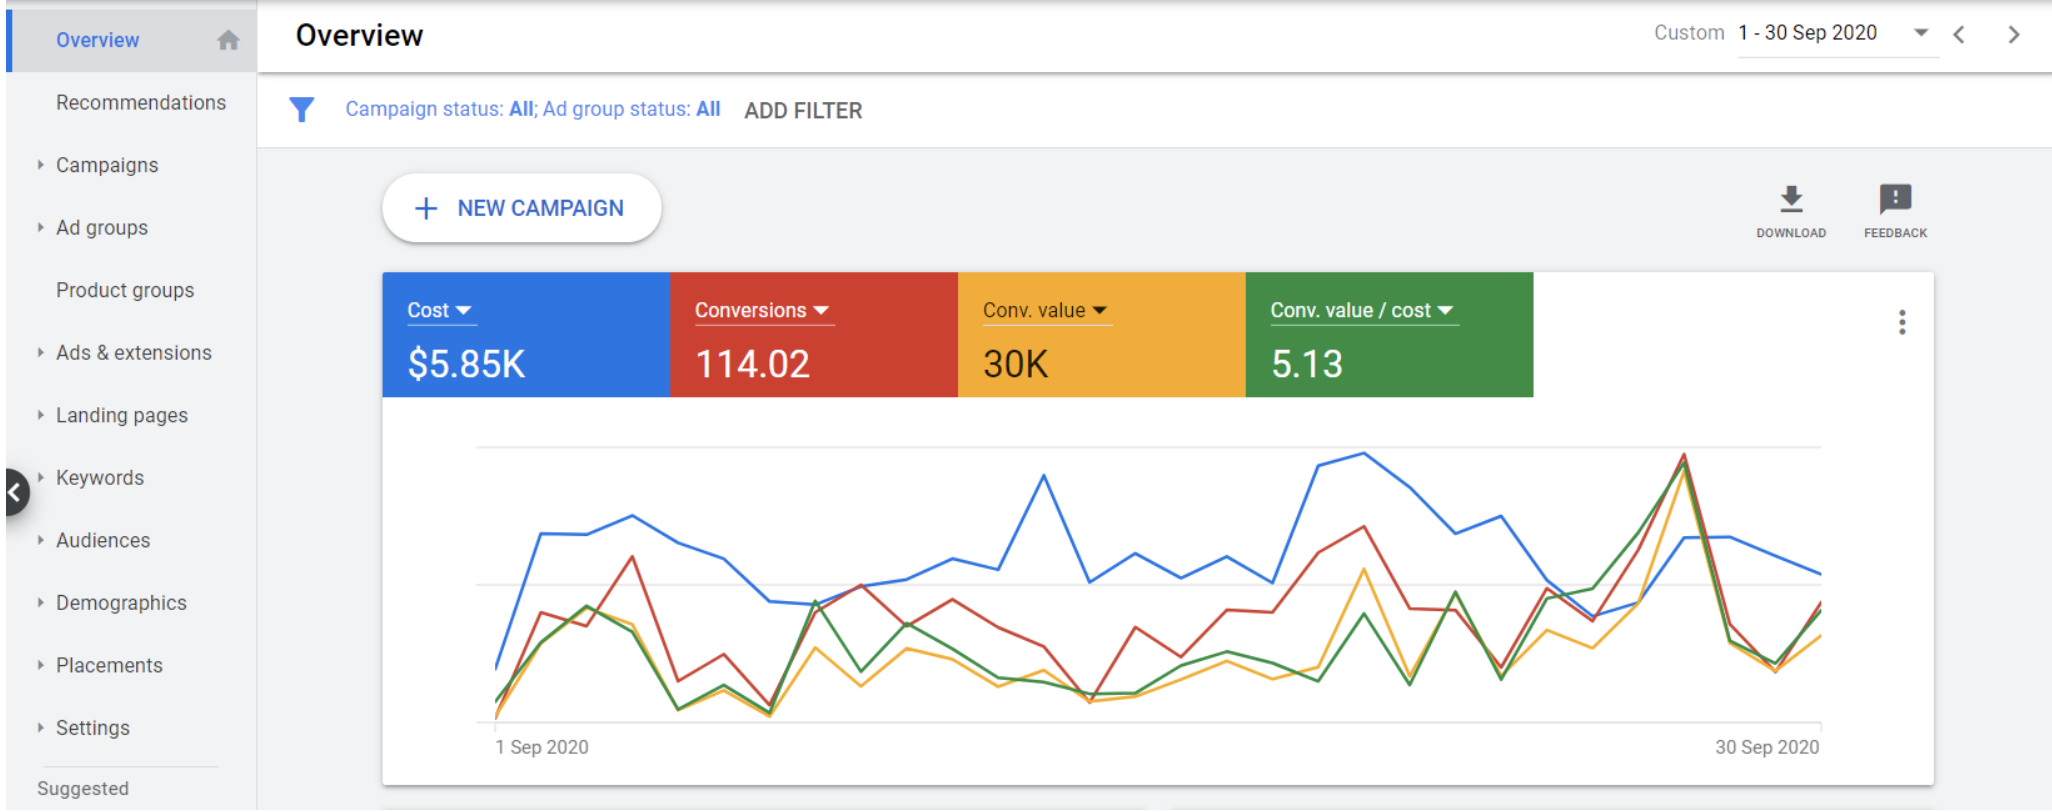Open the chart three-dot options menu
This screenshot has height=812, width=2052.
point(1902,322)
